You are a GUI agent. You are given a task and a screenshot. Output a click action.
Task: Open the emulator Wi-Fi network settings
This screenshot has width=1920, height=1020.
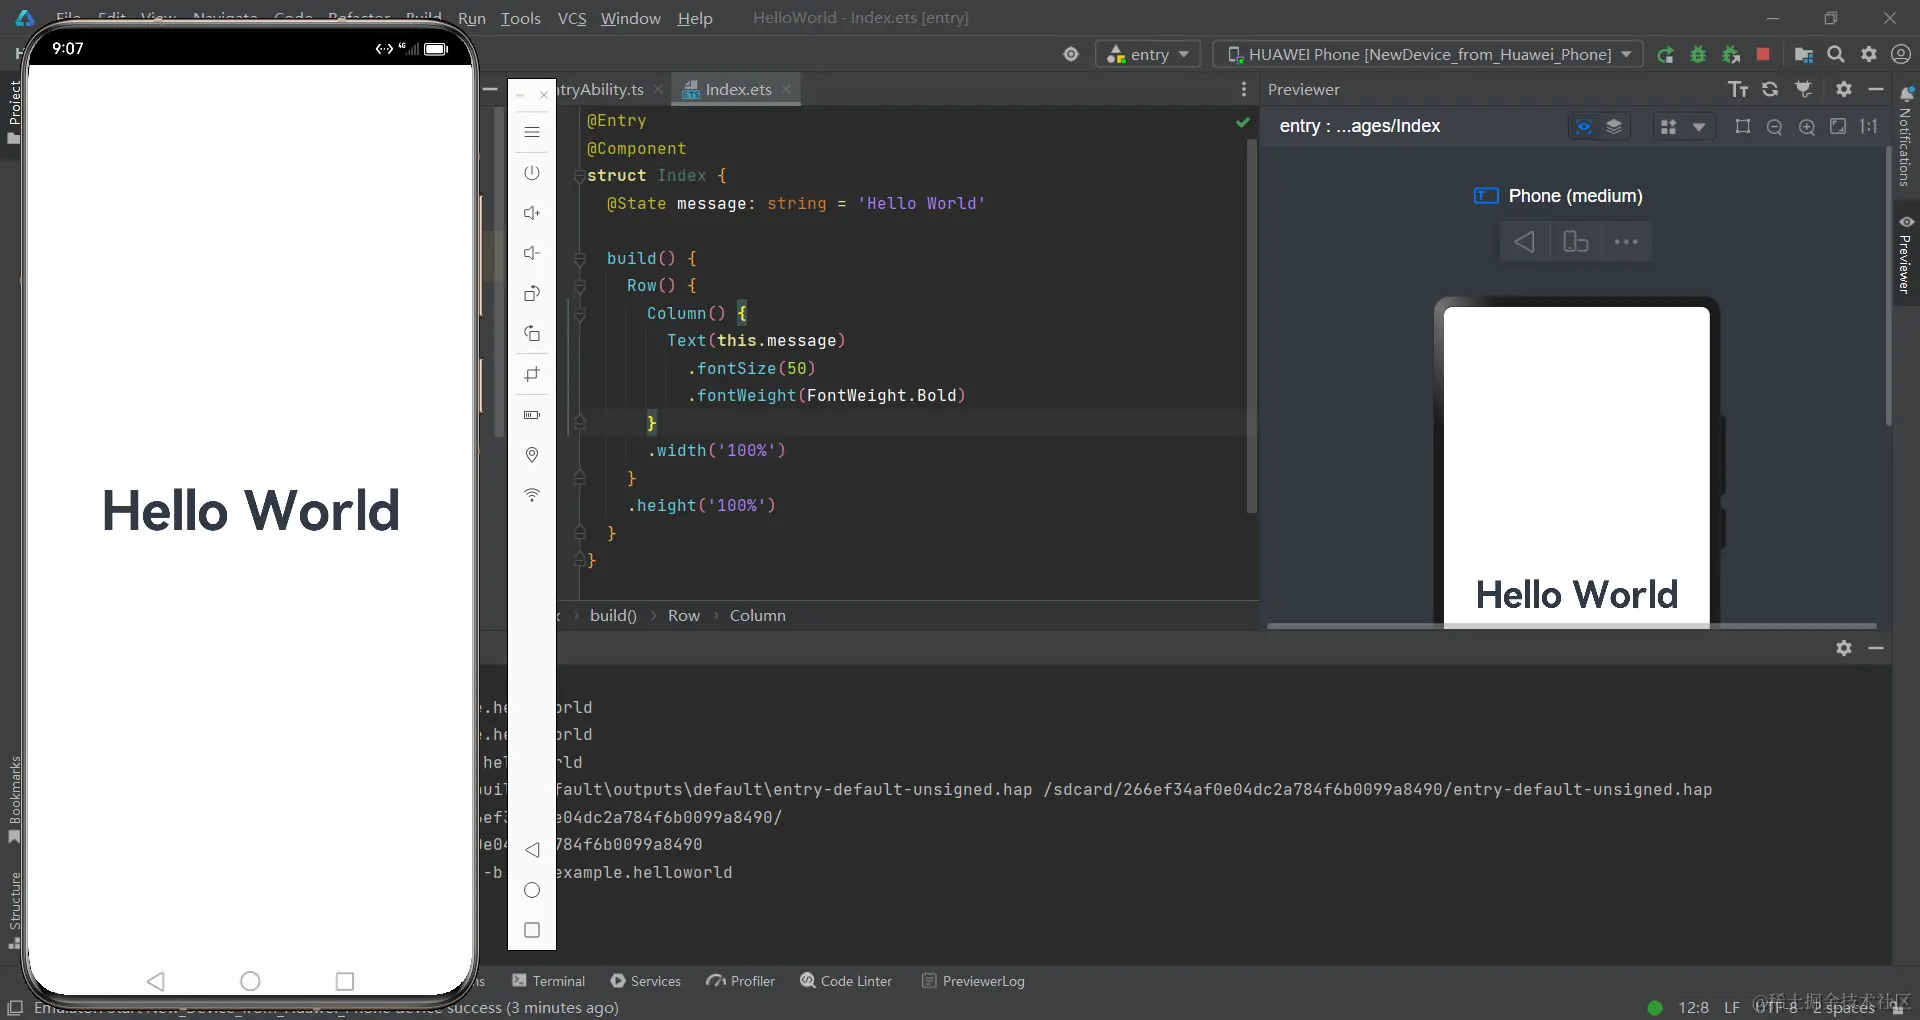tap(532, 495)
